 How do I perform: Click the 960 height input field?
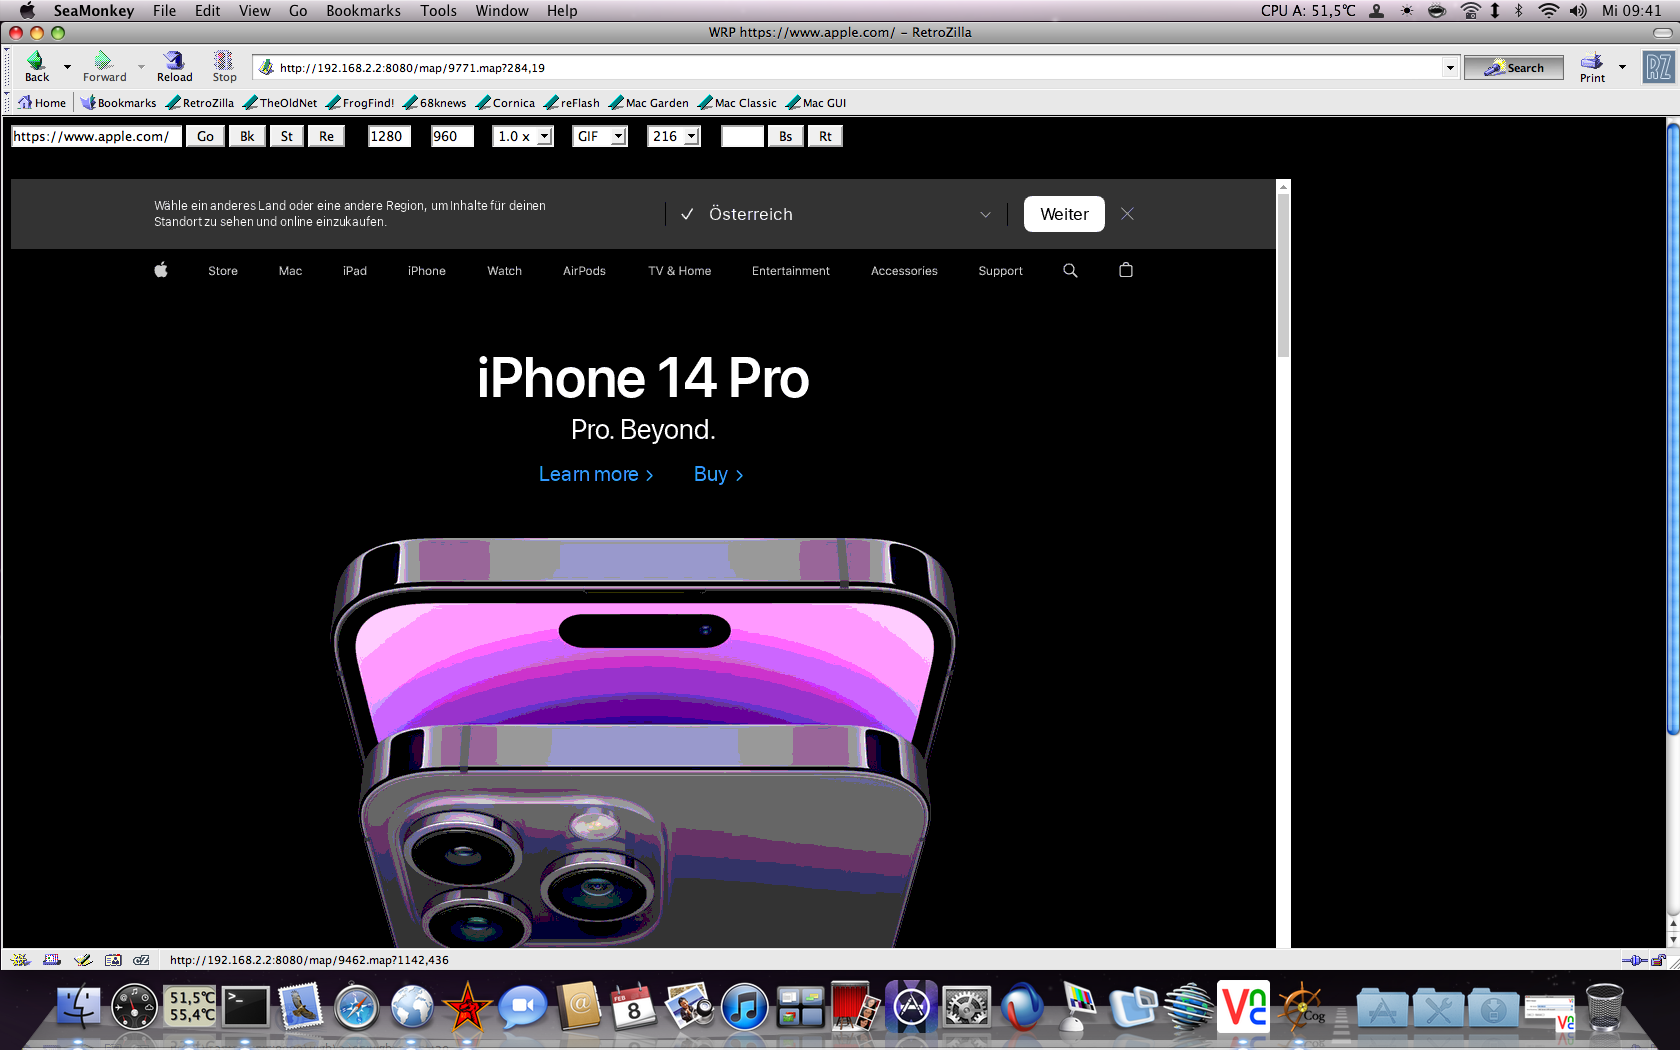click(x=452, y=136)
